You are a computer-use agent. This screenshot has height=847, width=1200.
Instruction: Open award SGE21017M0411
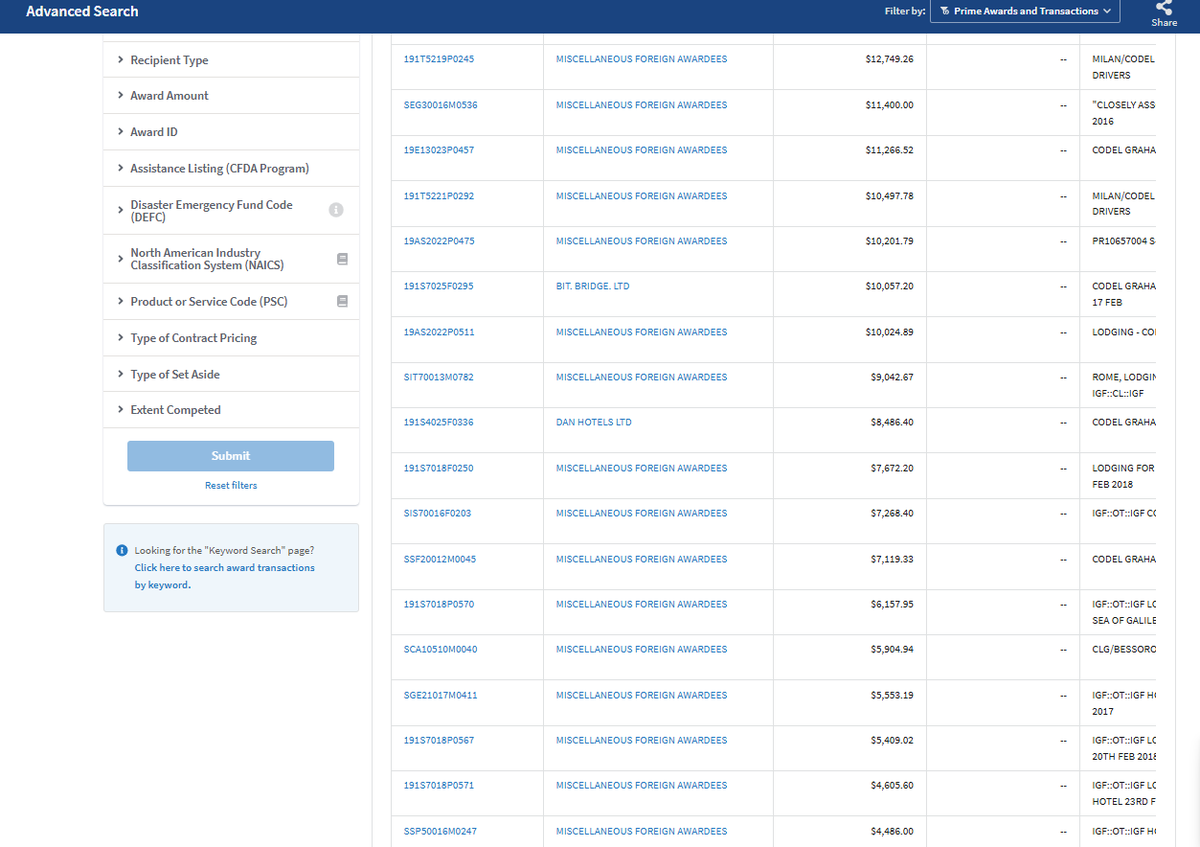point(440,695)
